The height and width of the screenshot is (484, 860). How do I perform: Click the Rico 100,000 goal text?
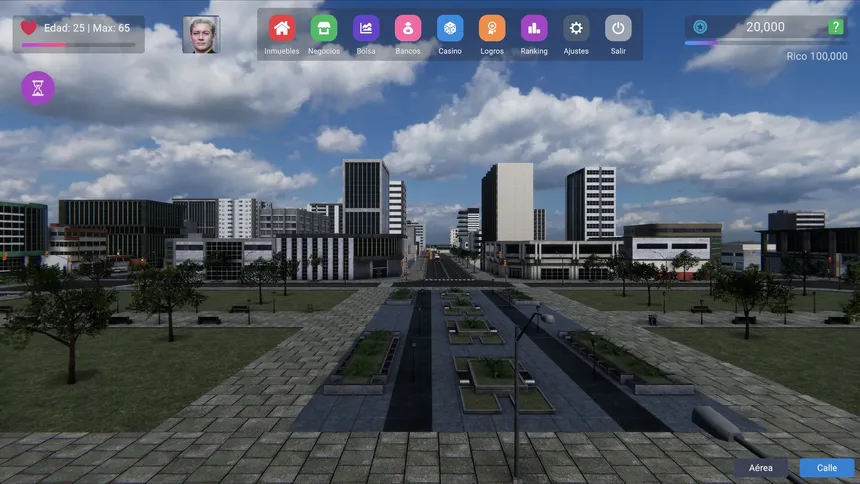(x=817, y=56)
